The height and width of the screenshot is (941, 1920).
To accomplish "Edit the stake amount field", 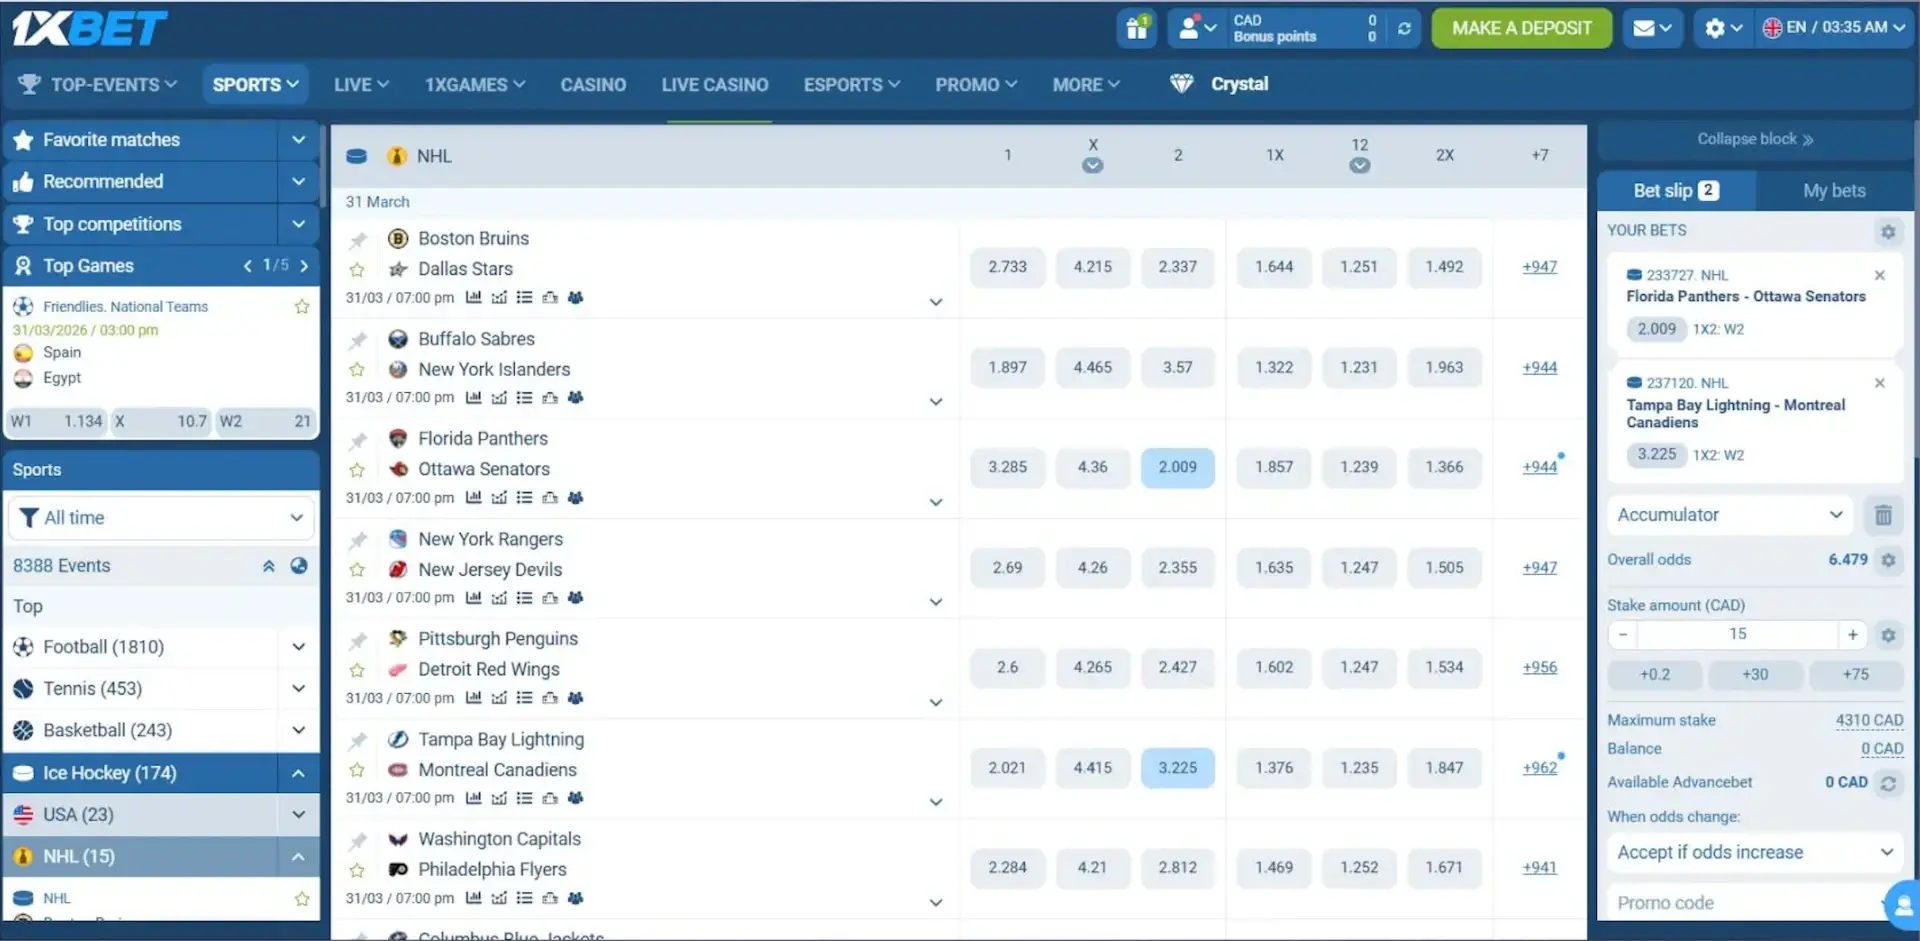I will (1737, 634).
